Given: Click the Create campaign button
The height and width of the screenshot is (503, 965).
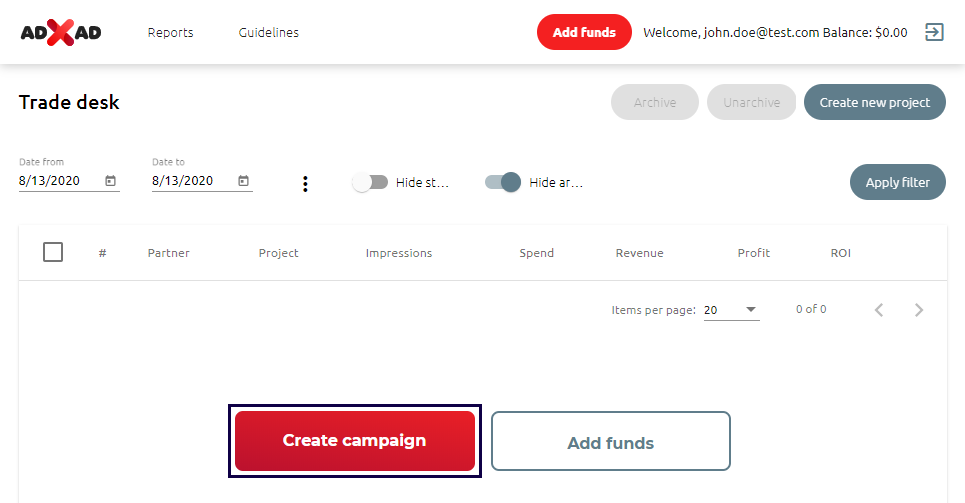Looking at the screenshot, I should tap(355, 441).
